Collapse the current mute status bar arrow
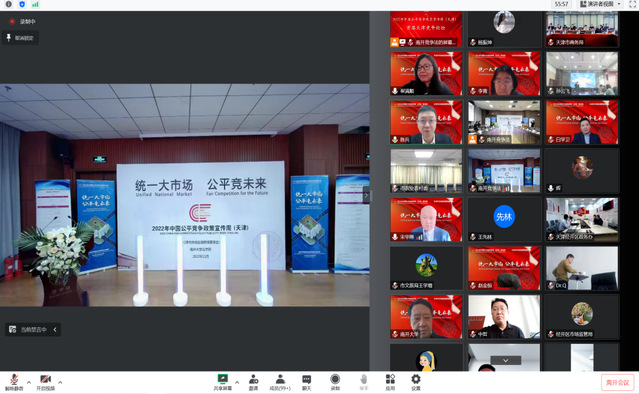Viewport: 639px width, 394px height. pos(55,329)
